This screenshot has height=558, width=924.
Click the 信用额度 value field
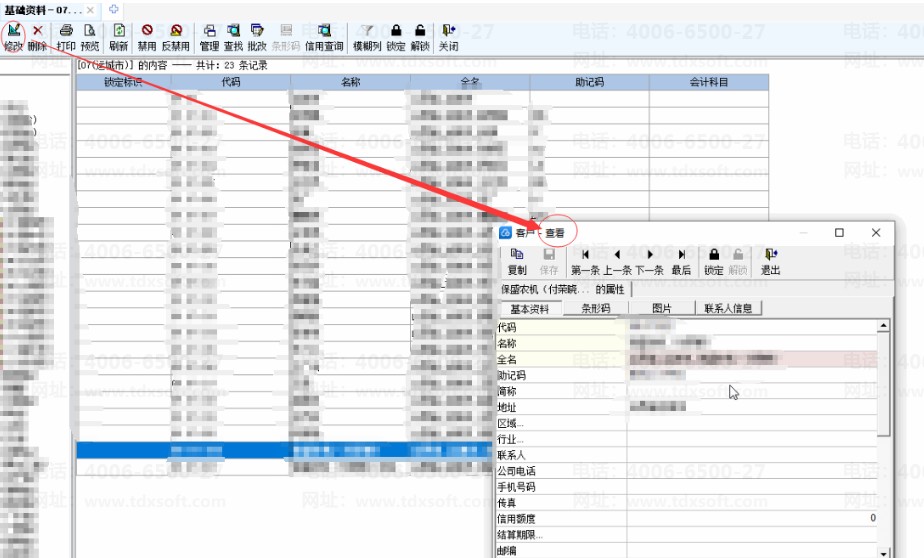click(x=752, y=518)
